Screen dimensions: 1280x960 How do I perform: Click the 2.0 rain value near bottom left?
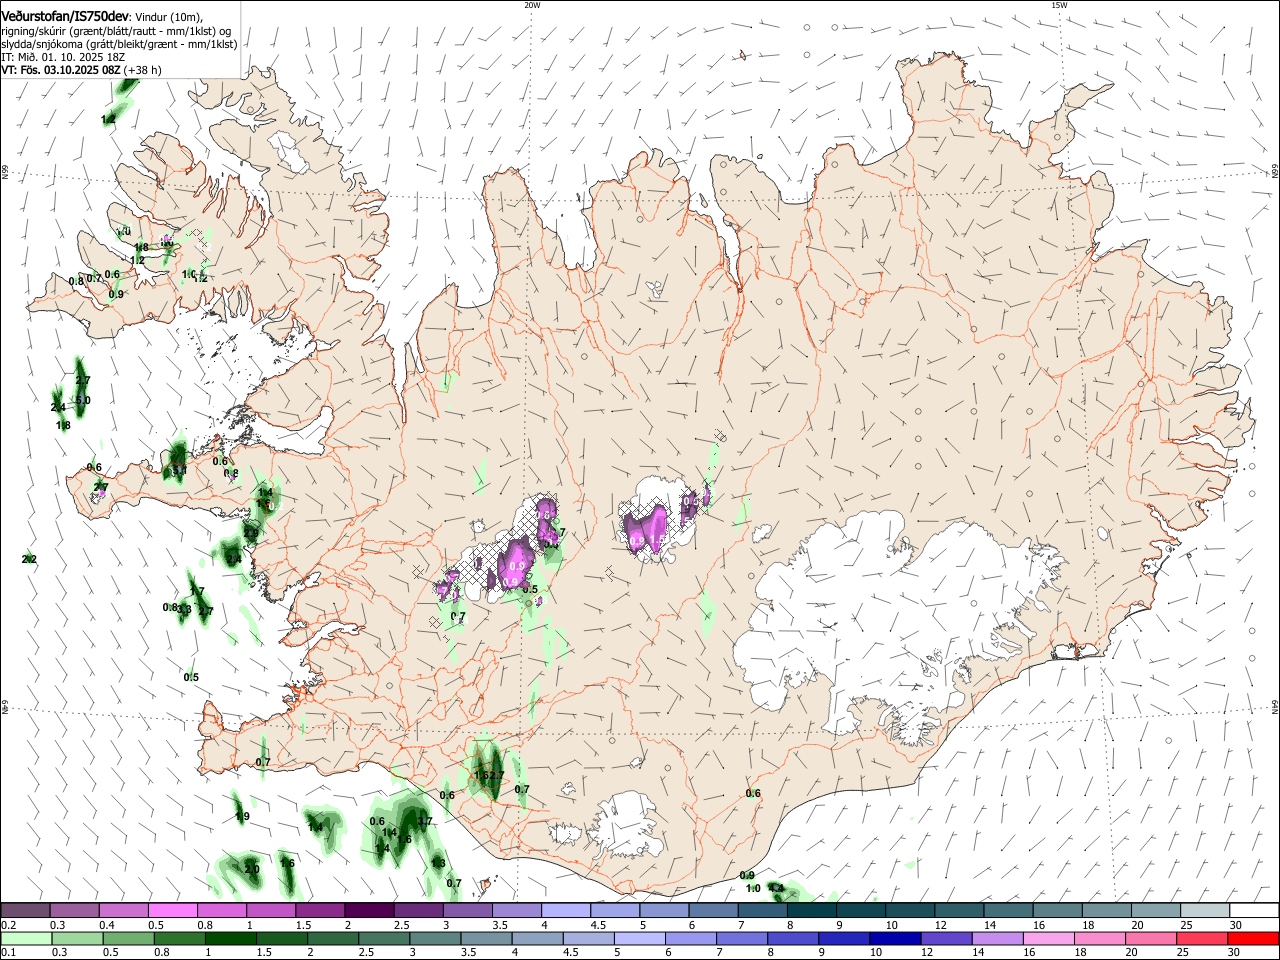252,869
